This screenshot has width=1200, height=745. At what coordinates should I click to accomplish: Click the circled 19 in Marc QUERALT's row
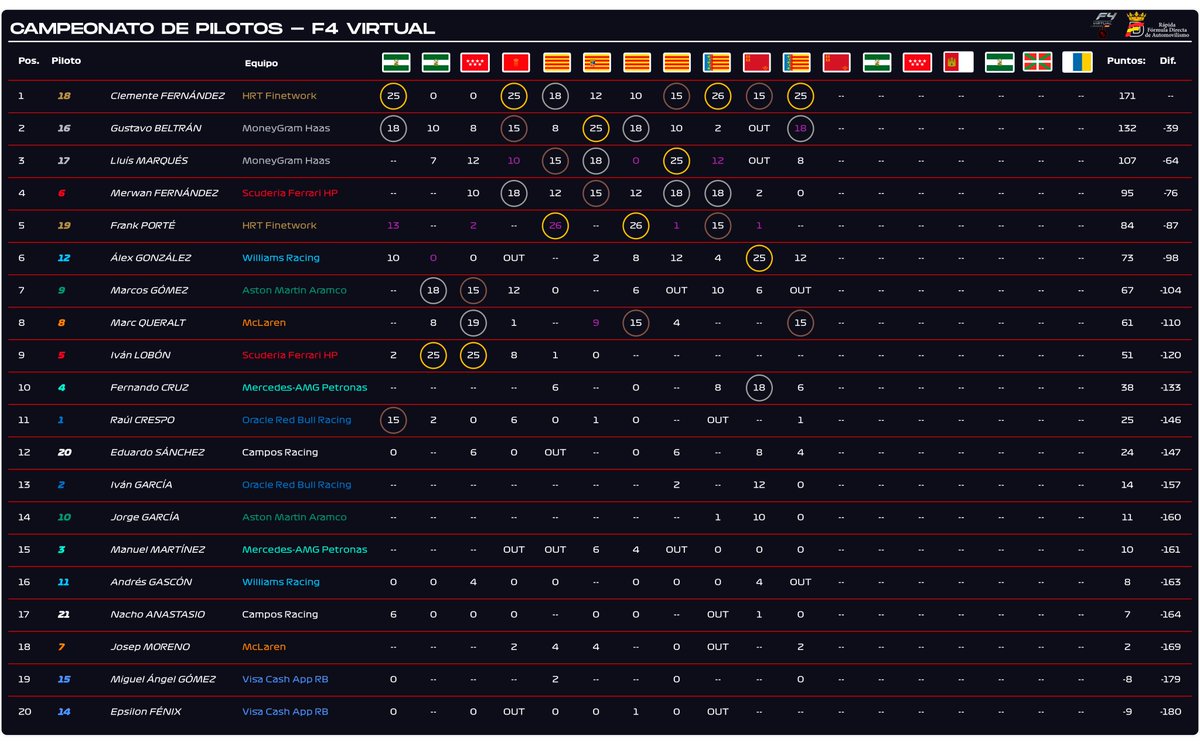474,323
